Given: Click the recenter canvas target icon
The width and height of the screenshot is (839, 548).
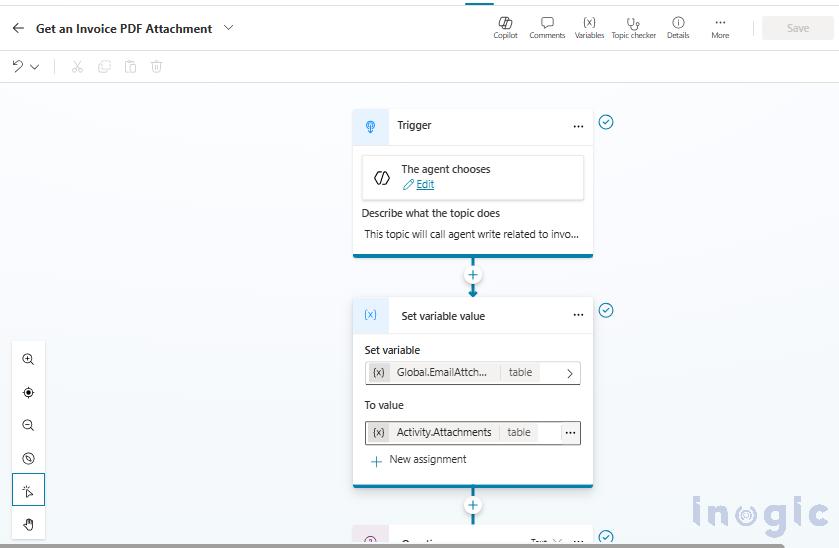Looking at the screenshot, I should (28, 392).
